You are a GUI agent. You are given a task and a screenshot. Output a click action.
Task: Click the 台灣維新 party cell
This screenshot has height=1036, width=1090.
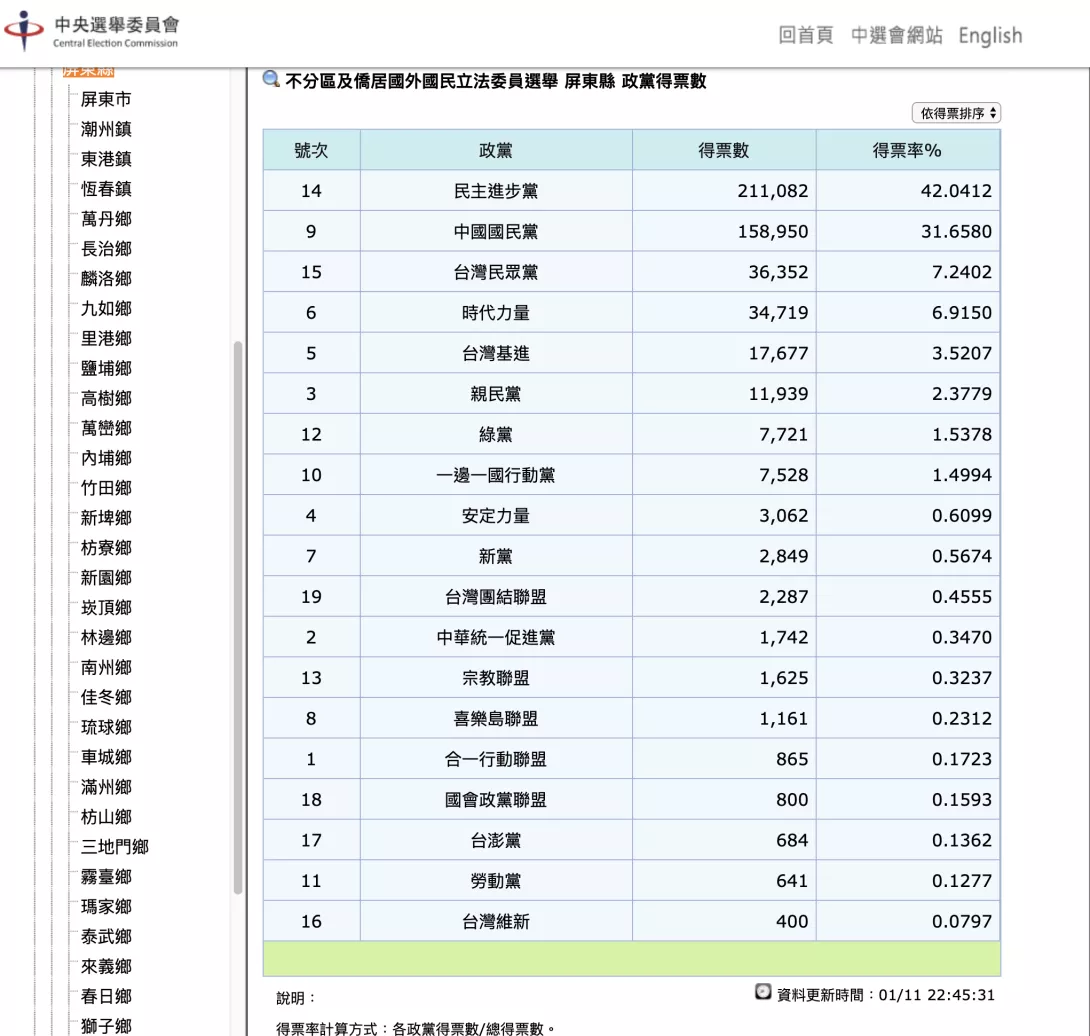496,921
